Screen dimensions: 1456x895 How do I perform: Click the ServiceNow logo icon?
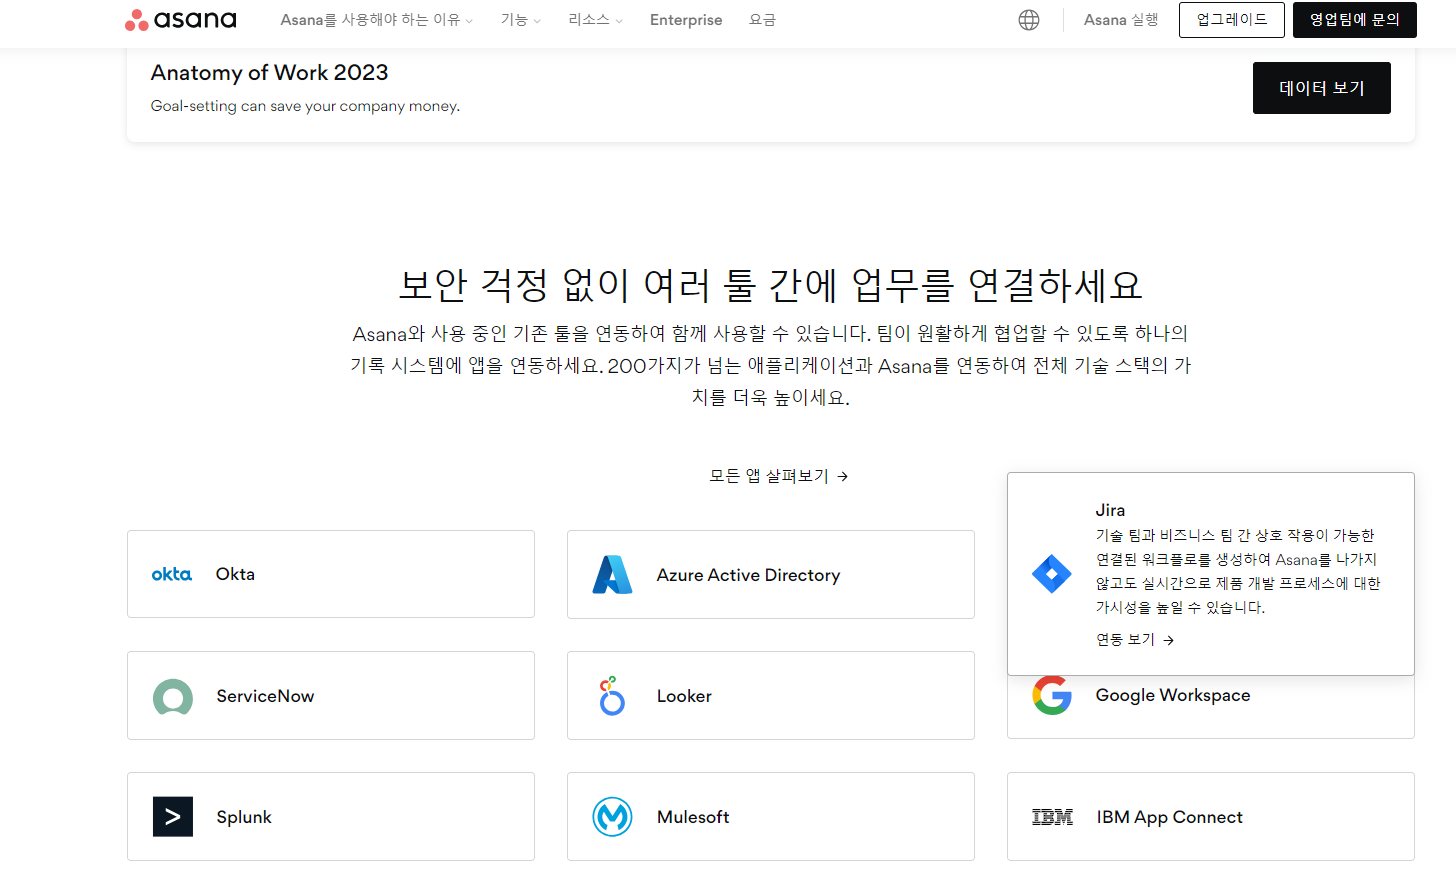(x=173, y=697)
